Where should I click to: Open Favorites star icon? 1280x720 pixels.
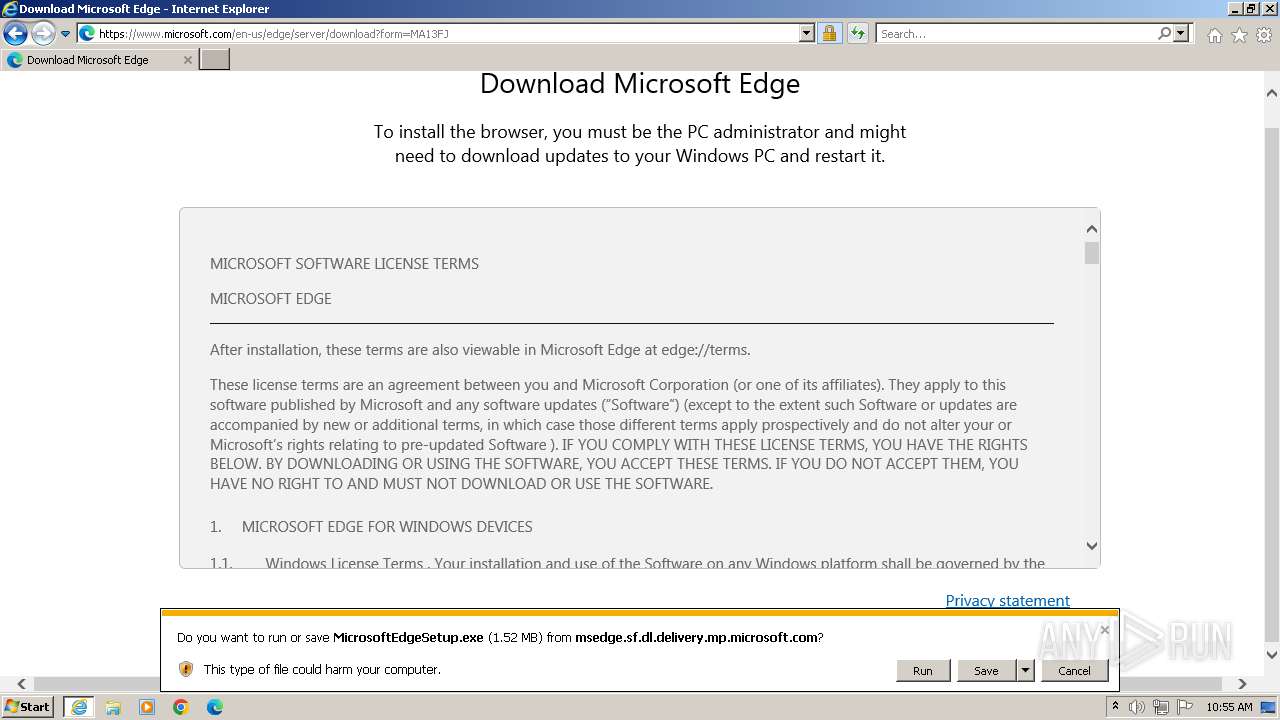[1239, 35]
